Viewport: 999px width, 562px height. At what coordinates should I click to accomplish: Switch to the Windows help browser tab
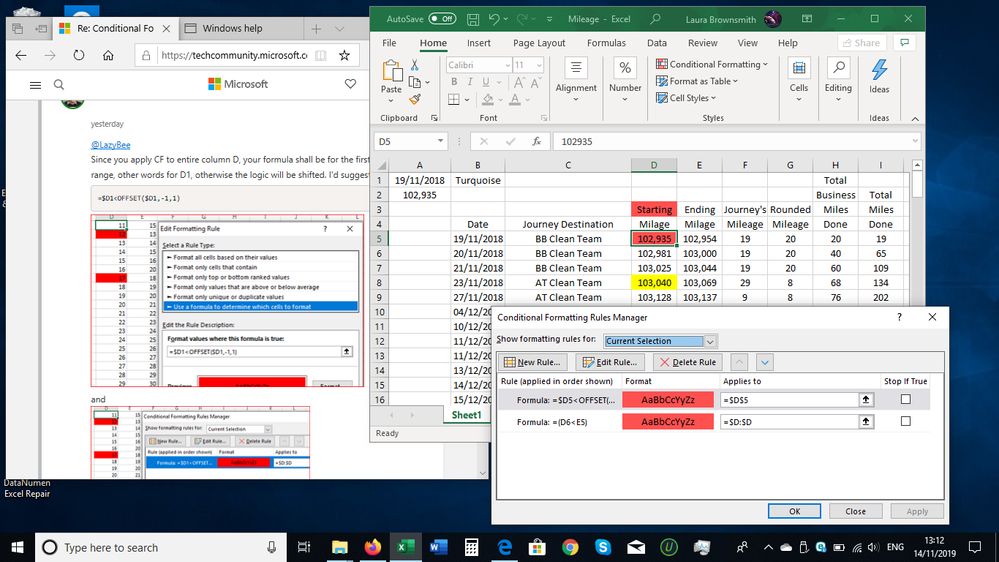(240, 28)
